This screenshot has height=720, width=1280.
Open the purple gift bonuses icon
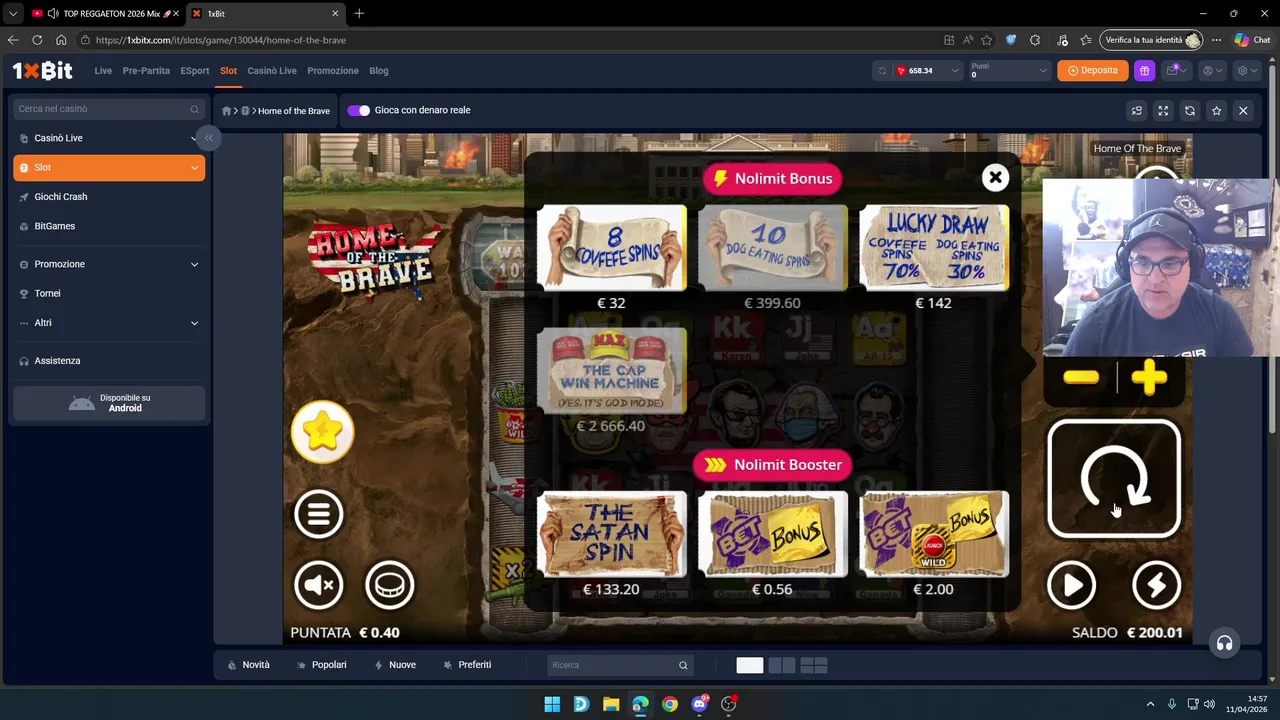click(x=1144, y=70)
